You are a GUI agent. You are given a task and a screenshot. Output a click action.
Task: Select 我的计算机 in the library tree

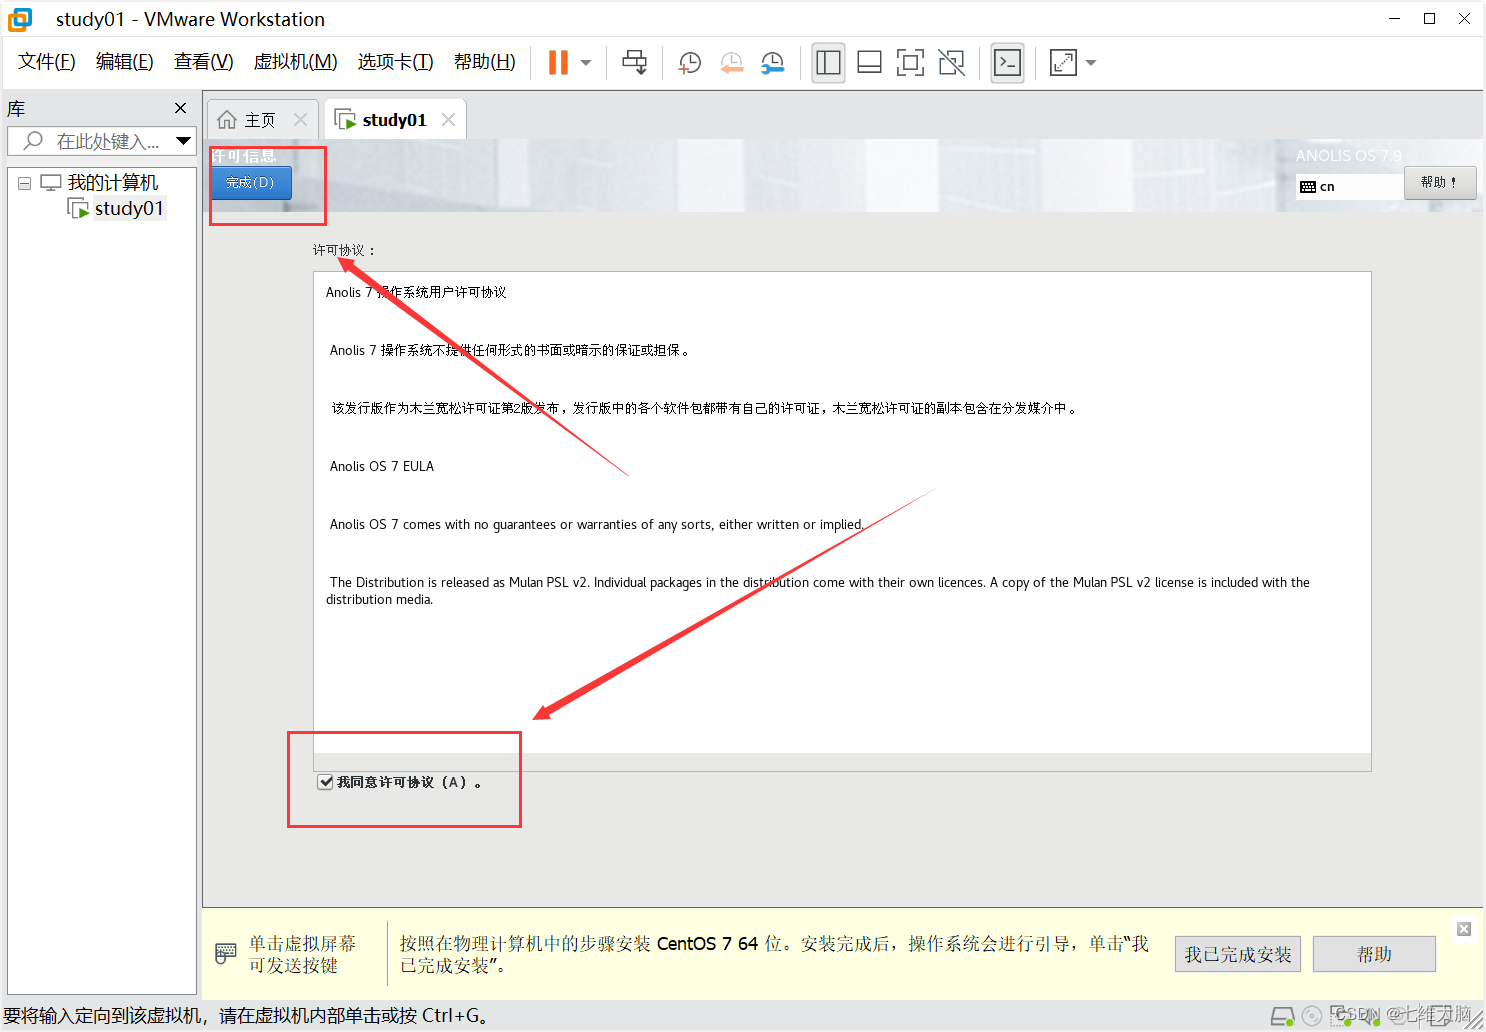[x=112, y=183]
